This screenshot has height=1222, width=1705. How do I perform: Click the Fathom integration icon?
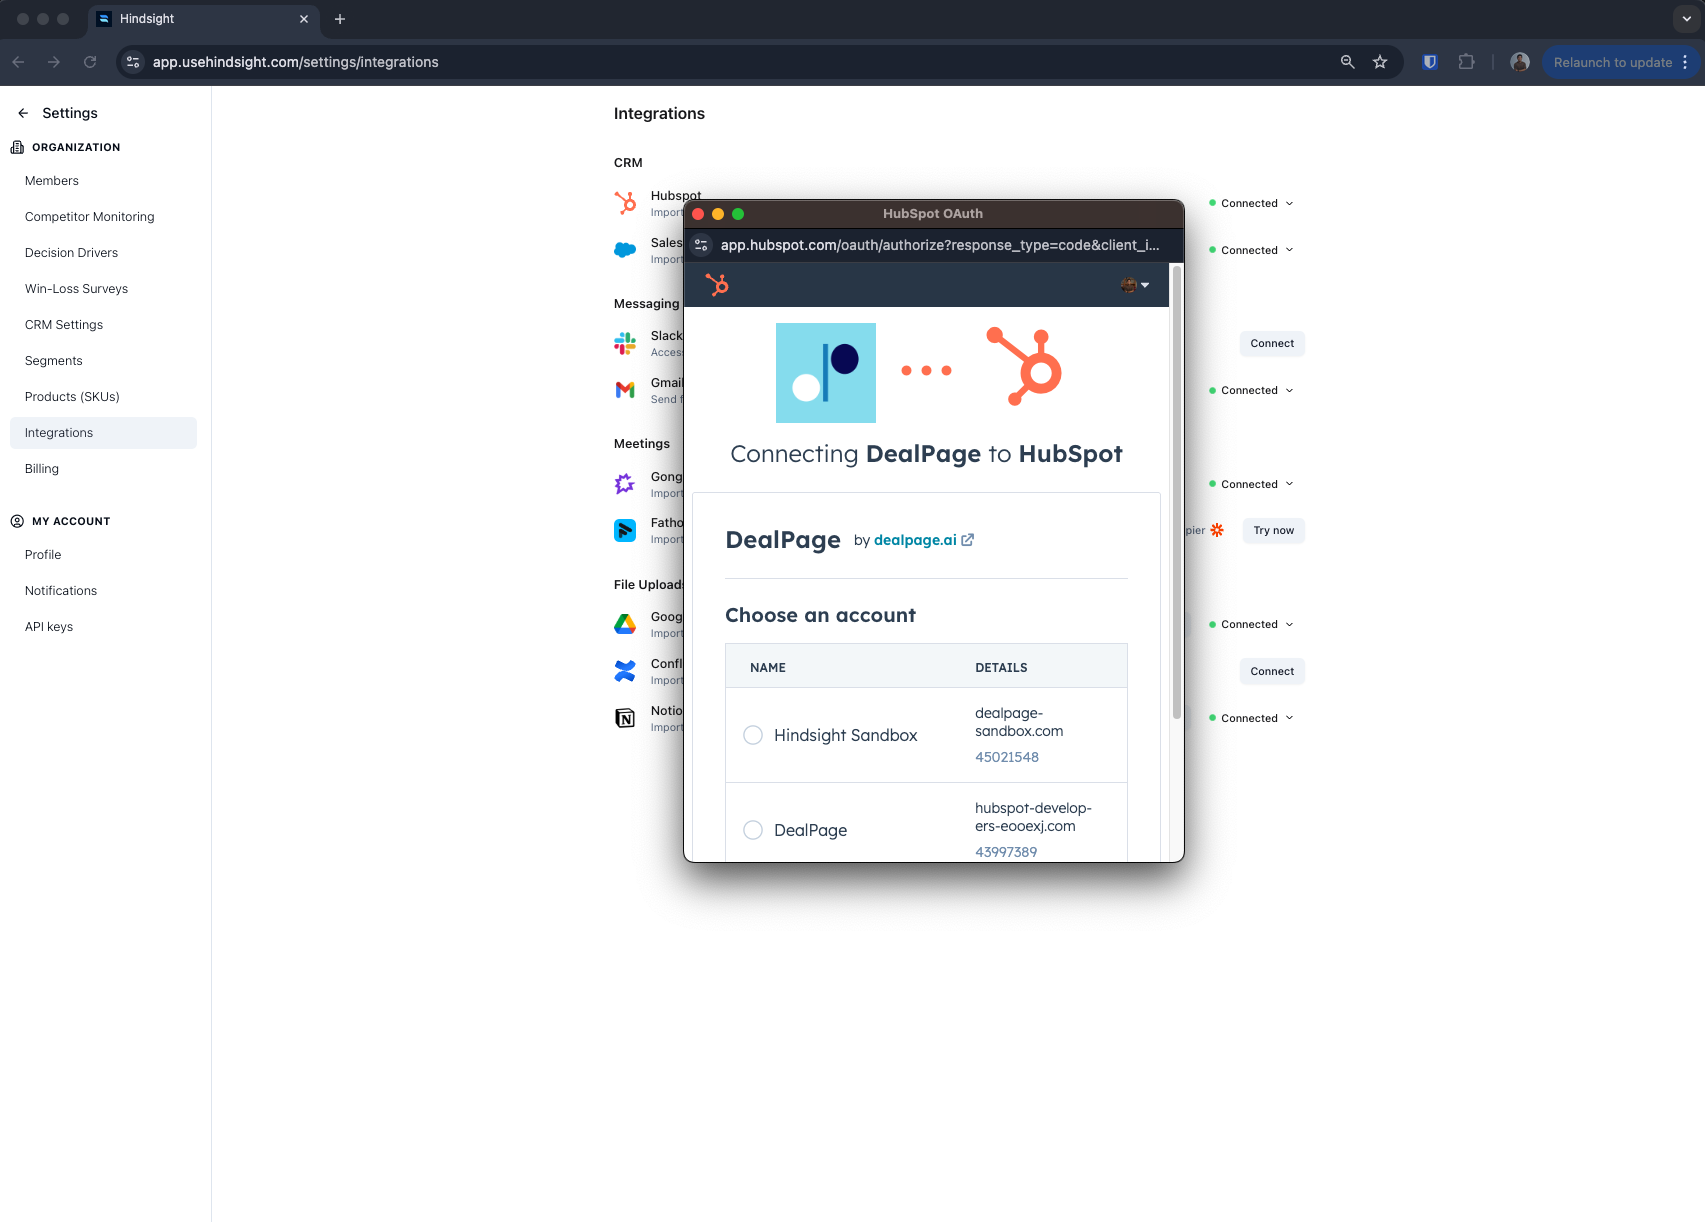625,530
